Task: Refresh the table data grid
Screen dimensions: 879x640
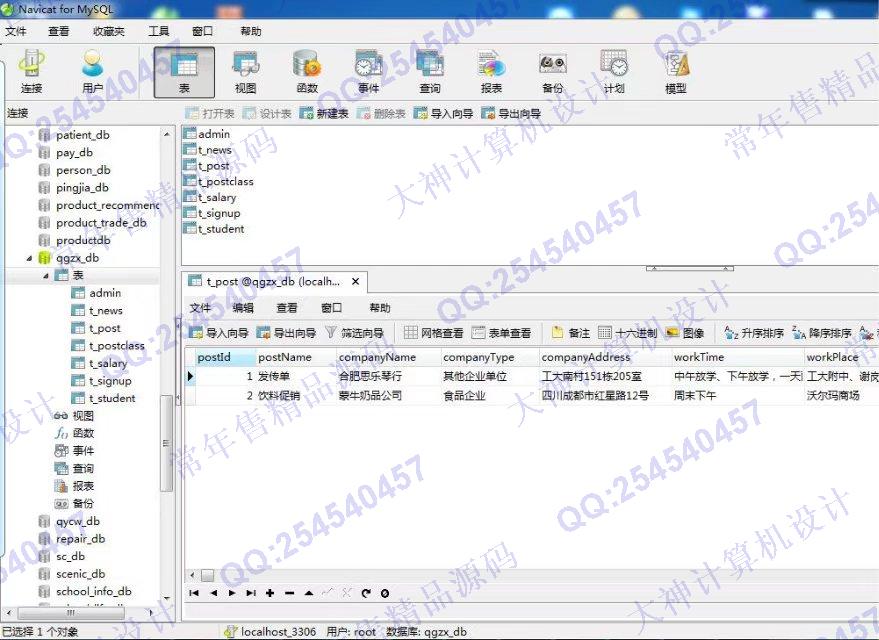Action: pyautogui.click(x=366, y=593)
